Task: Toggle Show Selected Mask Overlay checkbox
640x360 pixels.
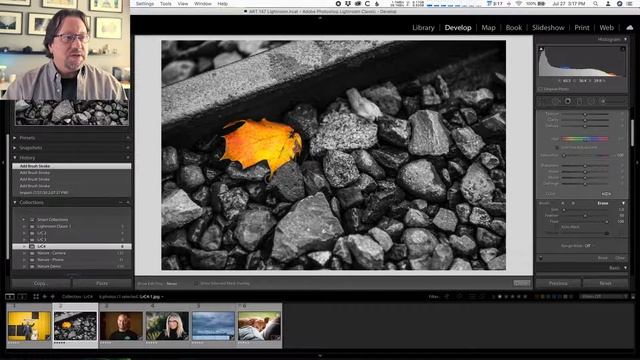Action: pyautogui.click(x=197, y=283)
